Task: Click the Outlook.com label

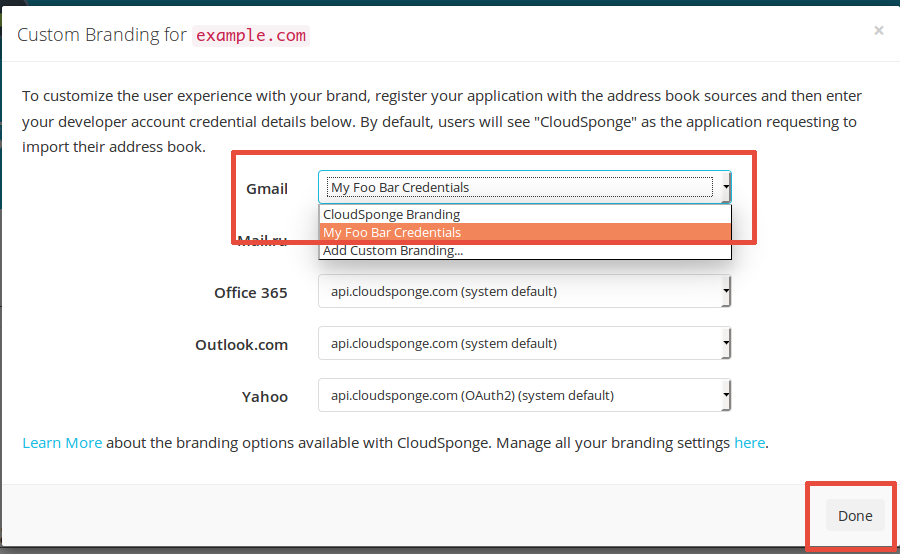Action: (242, 345)
